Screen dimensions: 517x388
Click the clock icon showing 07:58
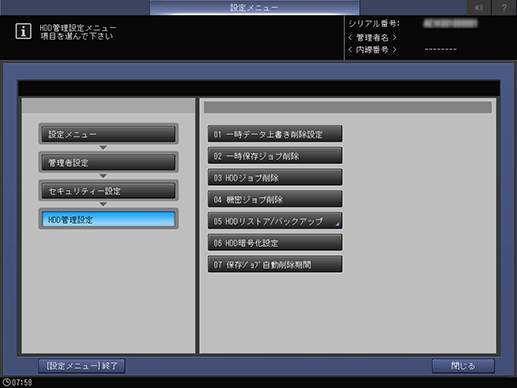point(7,382)
